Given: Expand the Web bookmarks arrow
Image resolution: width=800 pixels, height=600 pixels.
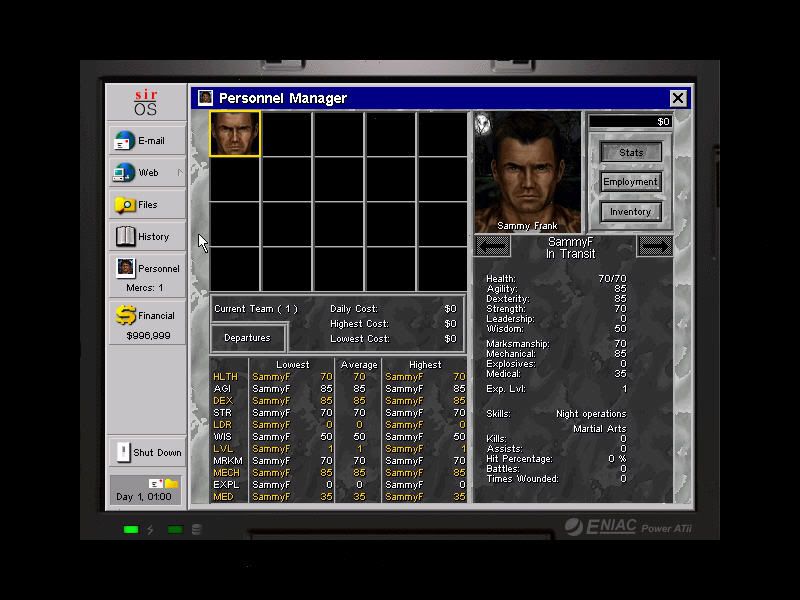Looking at the screenshot, I should click(180, 173).
